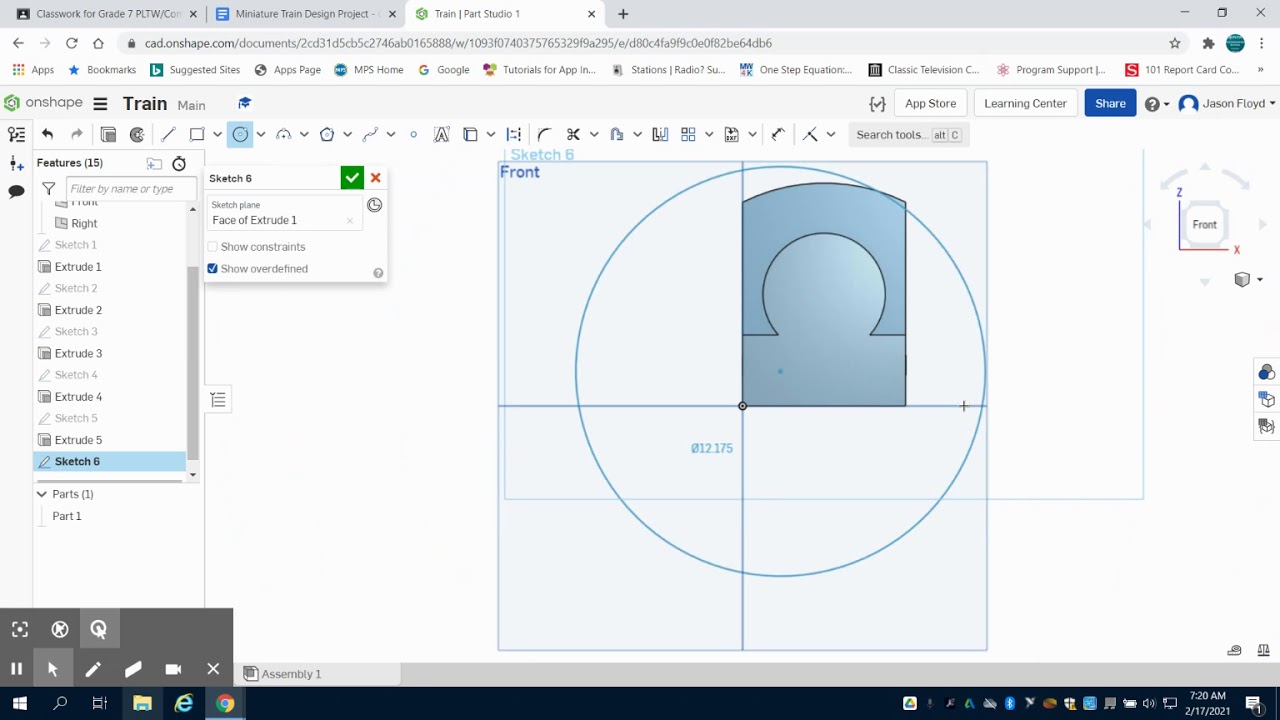Image resolution: width=1280 pixels, height=720 pixels.
Task: Open the feature list configuration icon
Action: coord(16,134)
